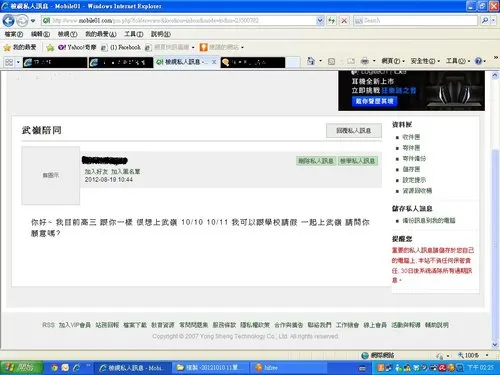The image size is (500, 375).
Task: Click the Home icon in command bar
Action: pyautogui.click(x=311, y=61)
